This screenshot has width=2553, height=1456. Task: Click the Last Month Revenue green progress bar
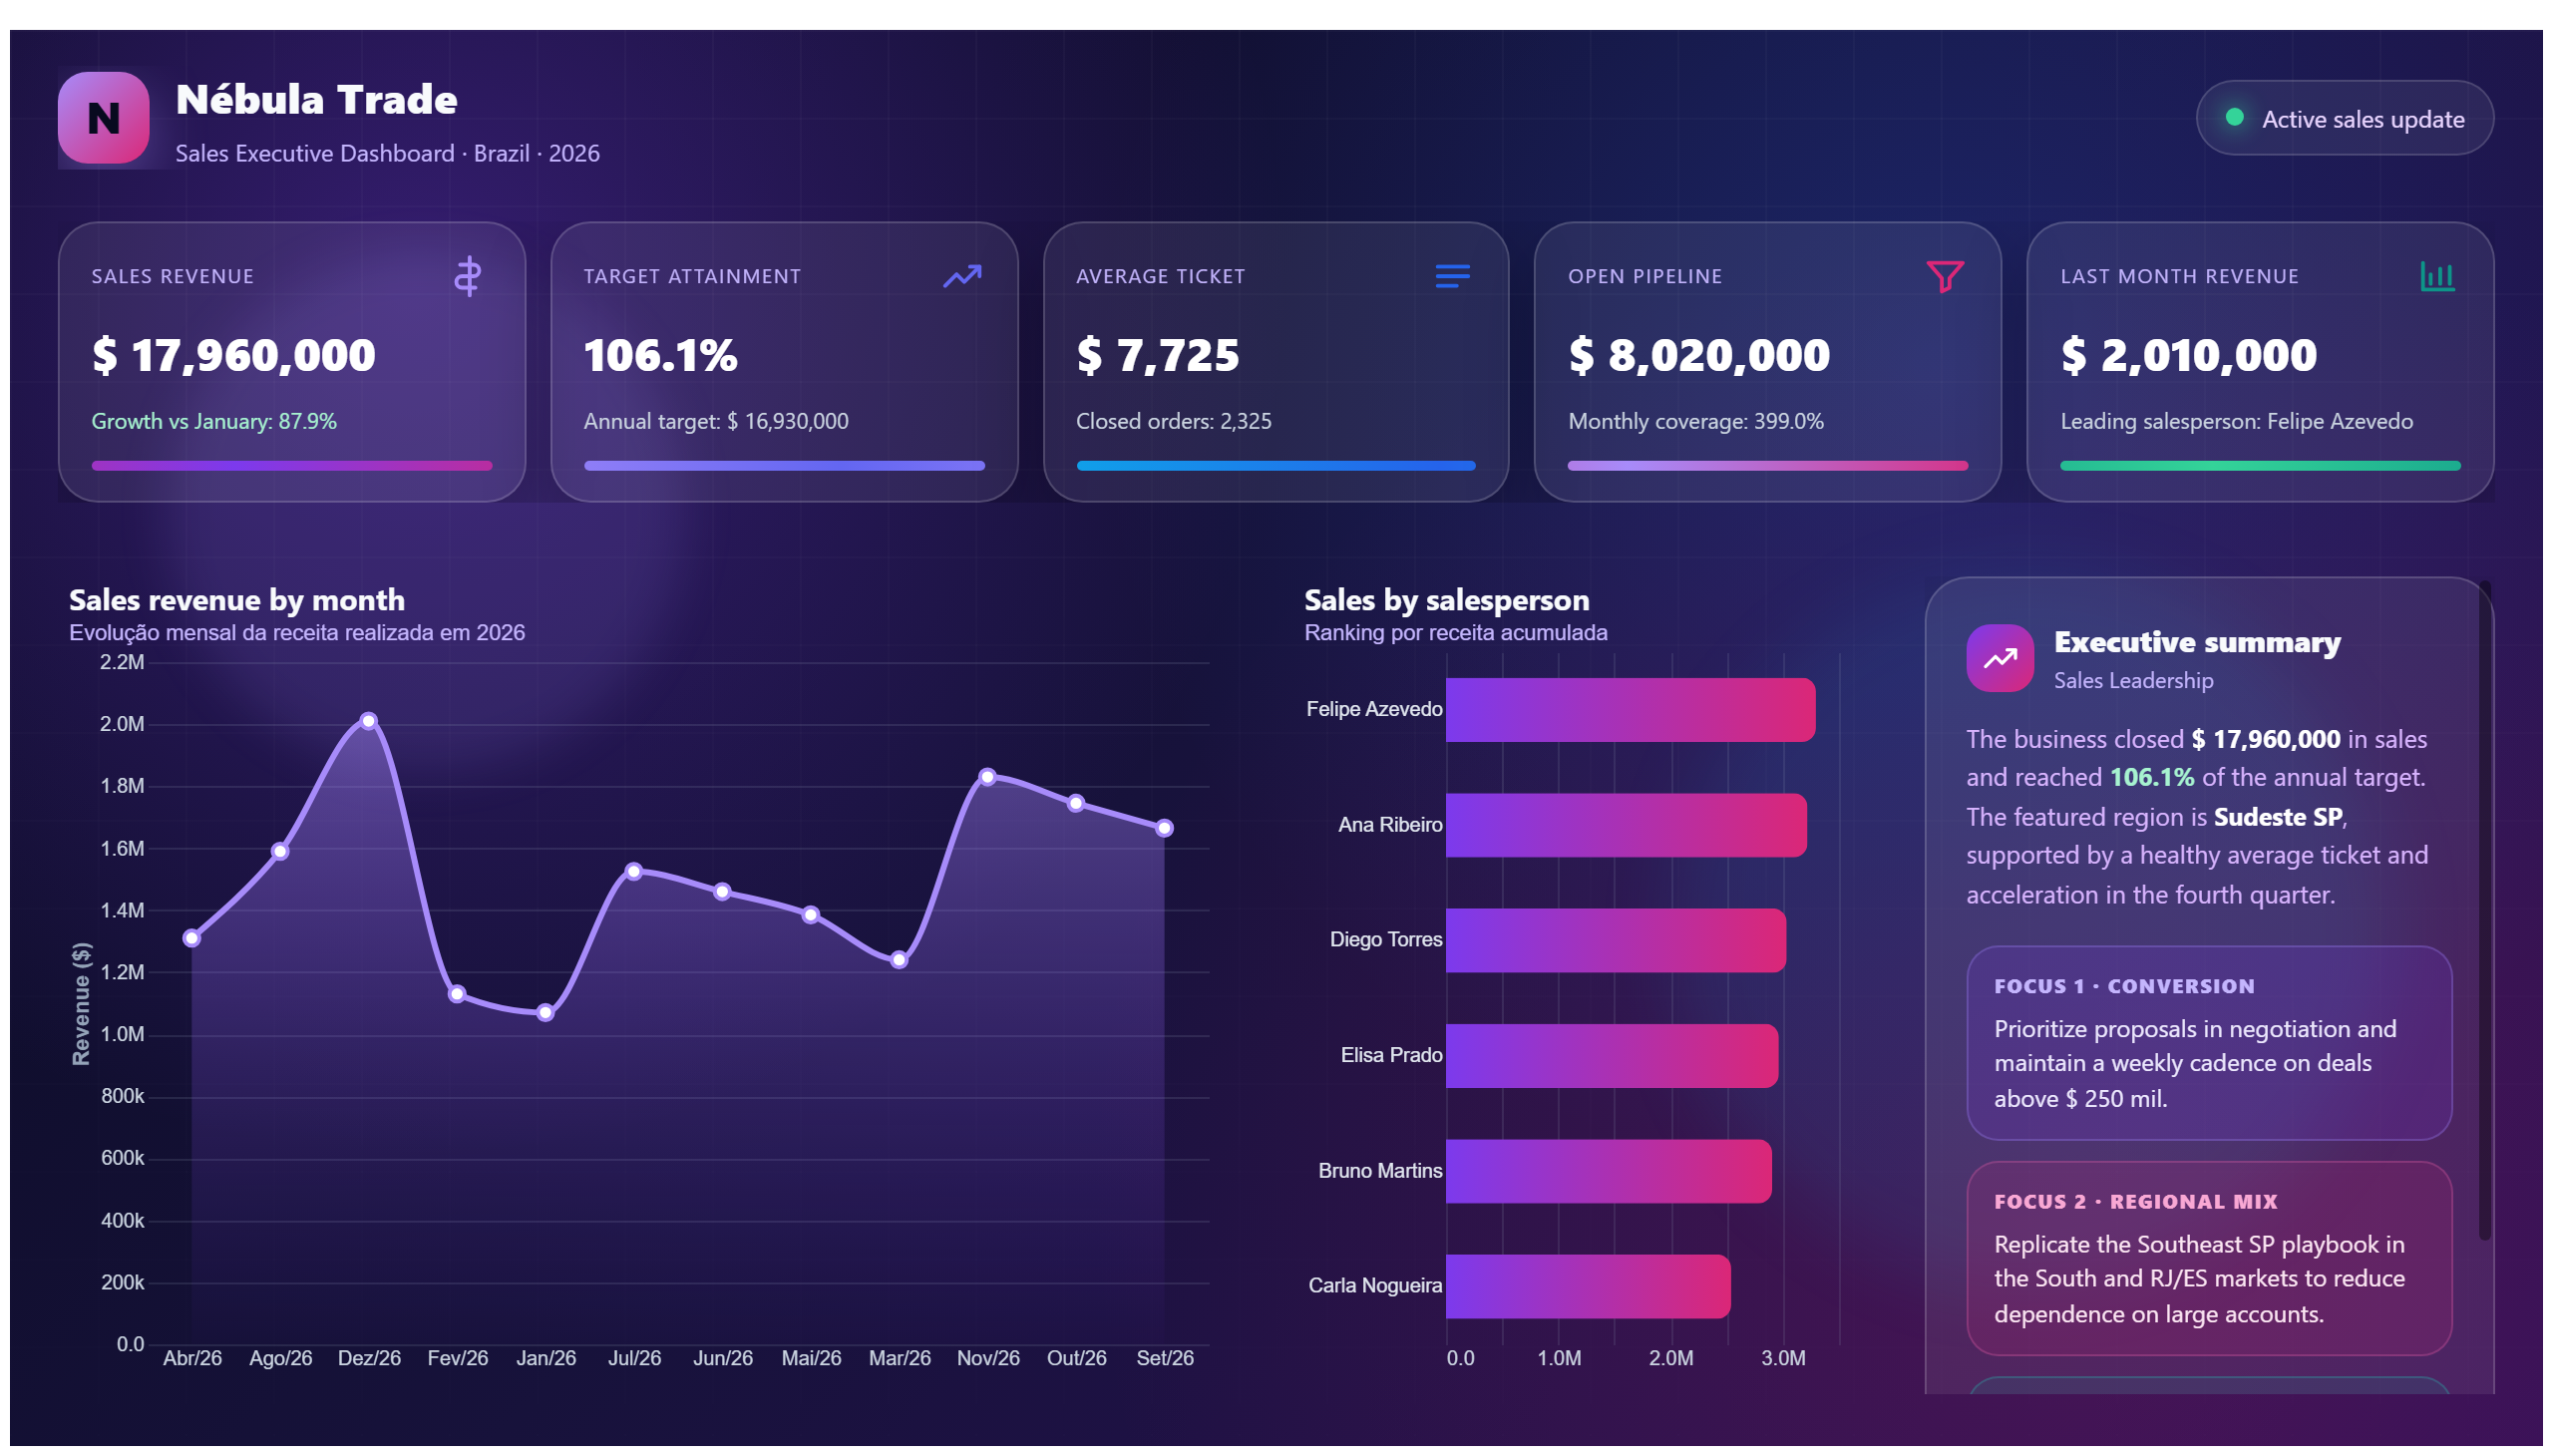pyautogui.click(x=2260, y=466)
